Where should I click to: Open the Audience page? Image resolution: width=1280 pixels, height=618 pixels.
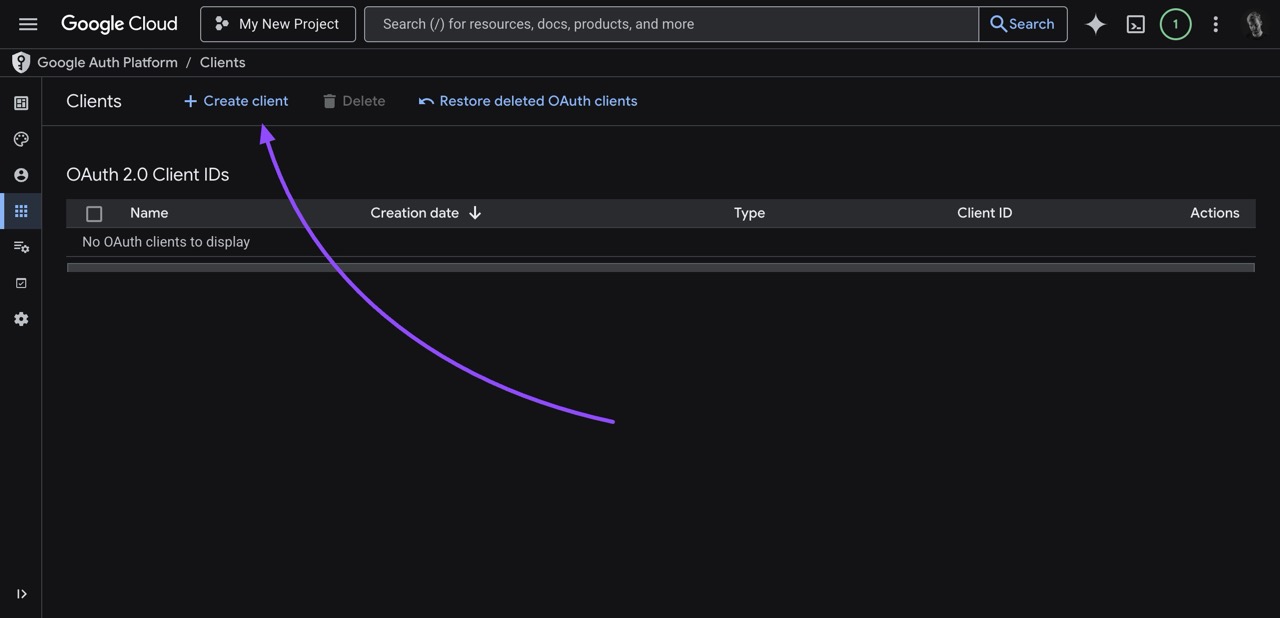tap(20, 174)
